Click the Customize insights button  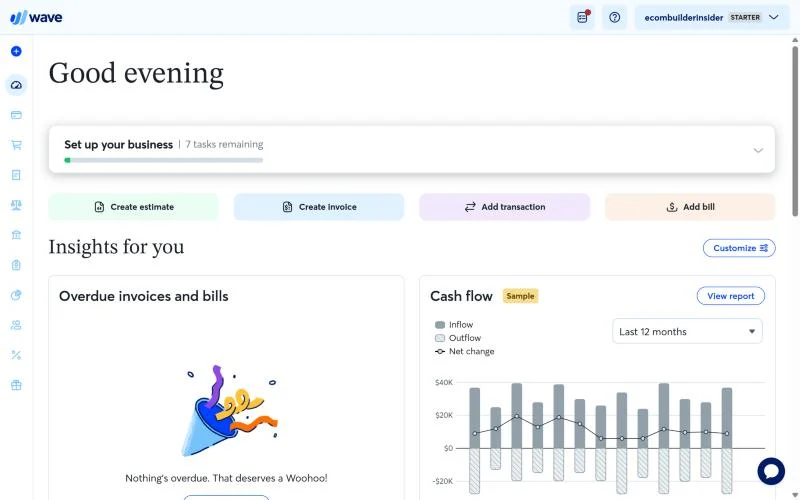click(x=739, y=248)
